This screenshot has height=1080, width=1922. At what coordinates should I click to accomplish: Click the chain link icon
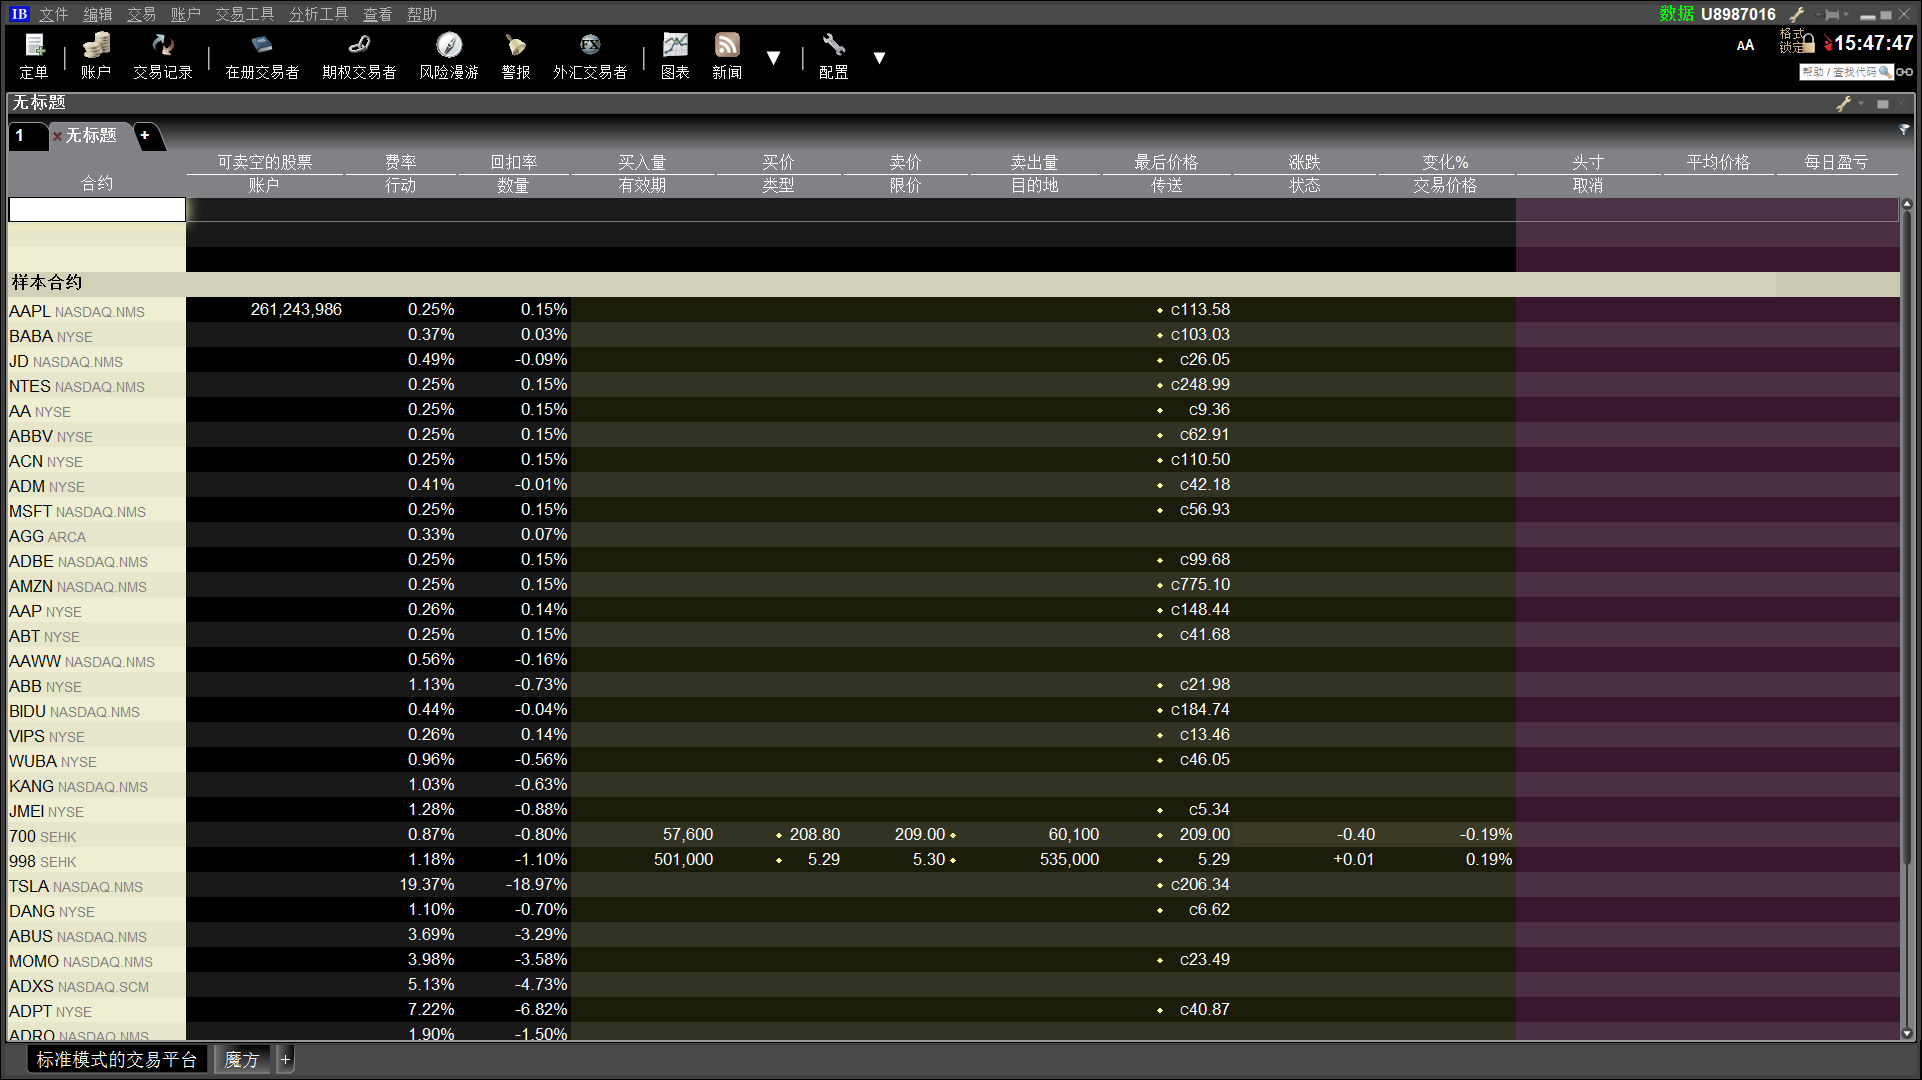(x=1905, y=72)
